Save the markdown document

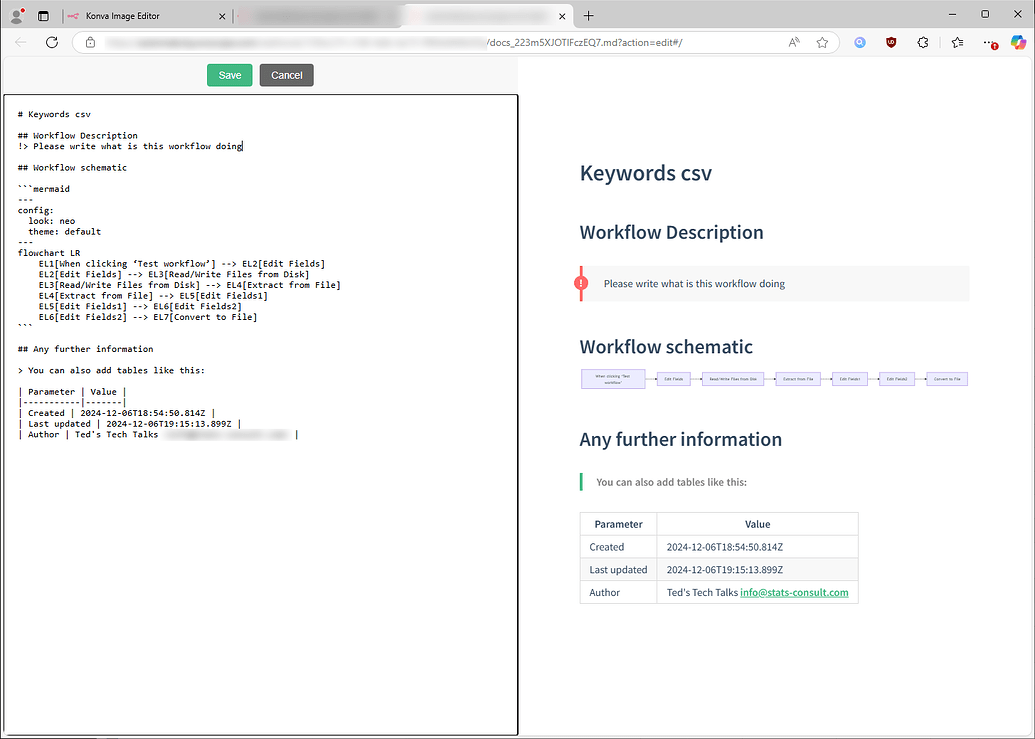(229, 74)
